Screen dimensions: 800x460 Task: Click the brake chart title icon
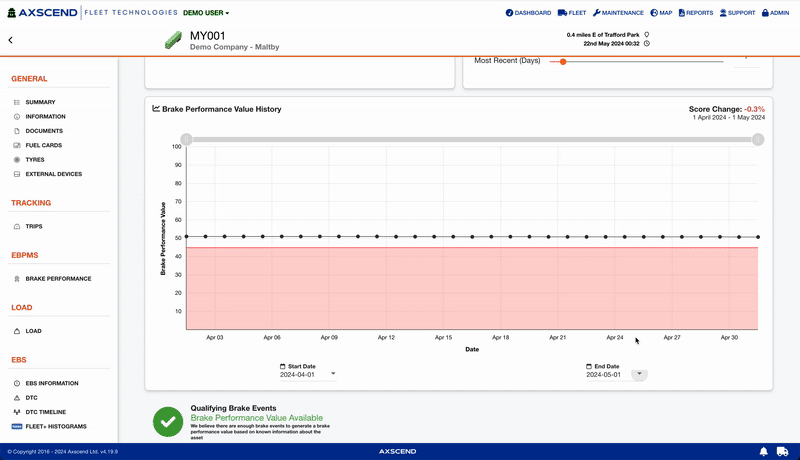pyautogui.click(x=156, y=109)
